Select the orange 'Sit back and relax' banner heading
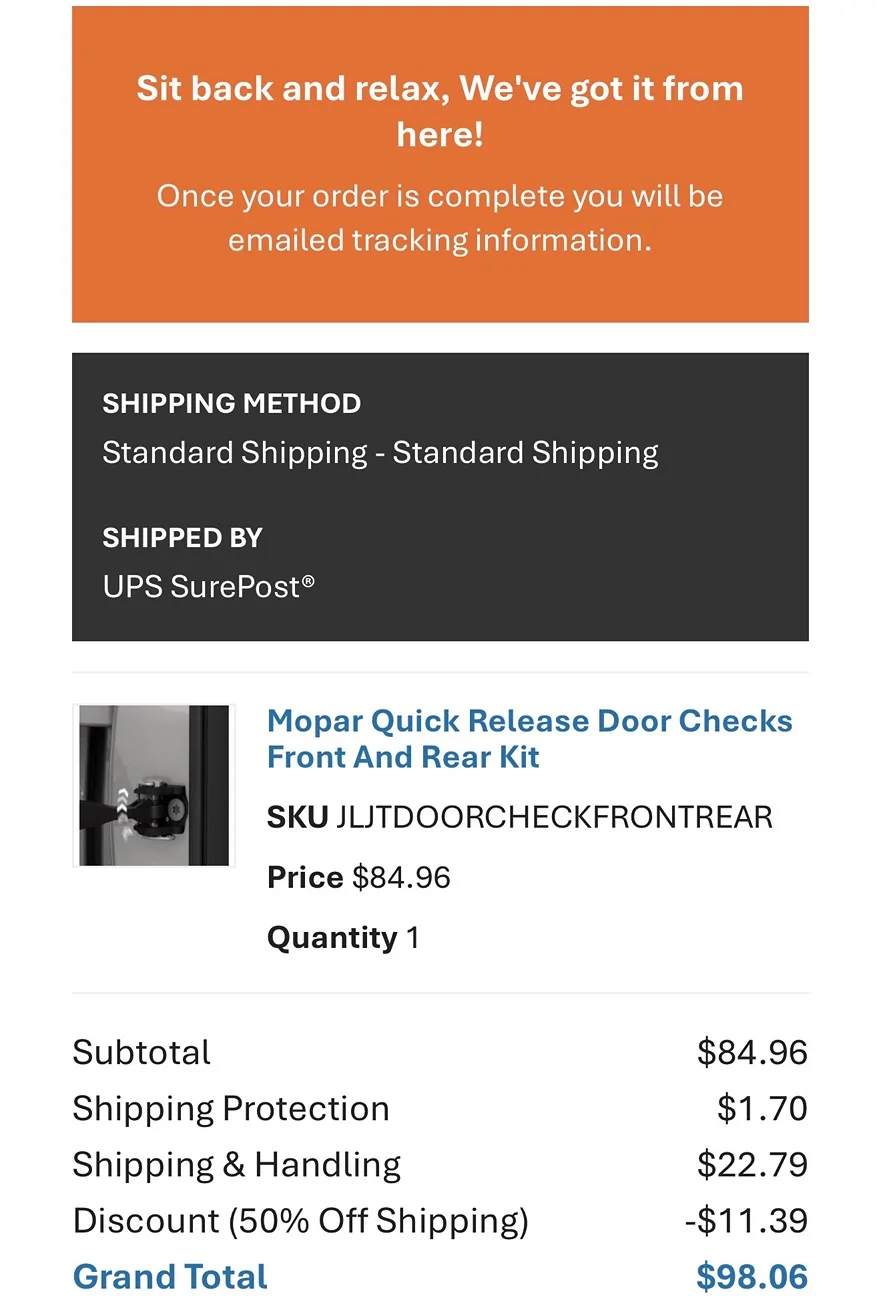 pos(440,110)
